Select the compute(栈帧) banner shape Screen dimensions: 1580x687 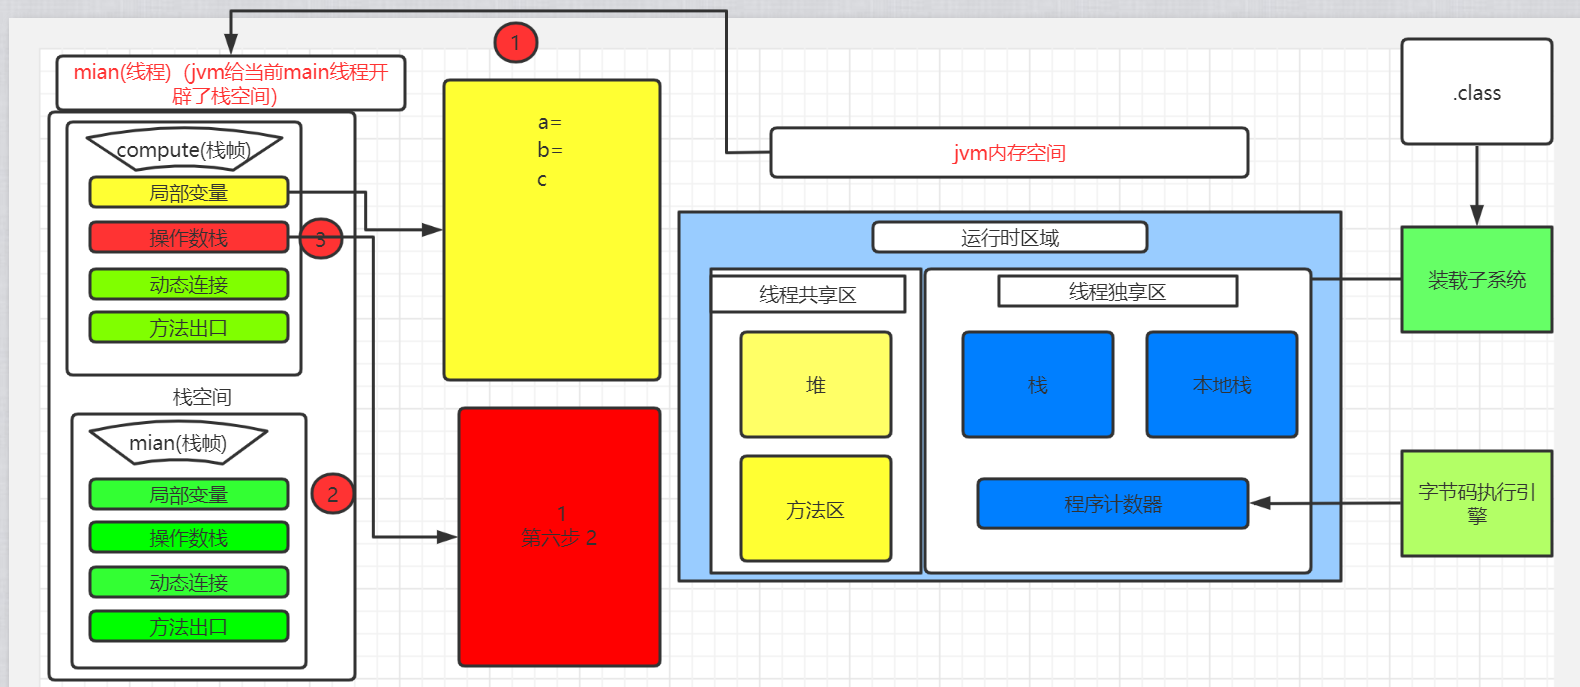tap(183, 149)
